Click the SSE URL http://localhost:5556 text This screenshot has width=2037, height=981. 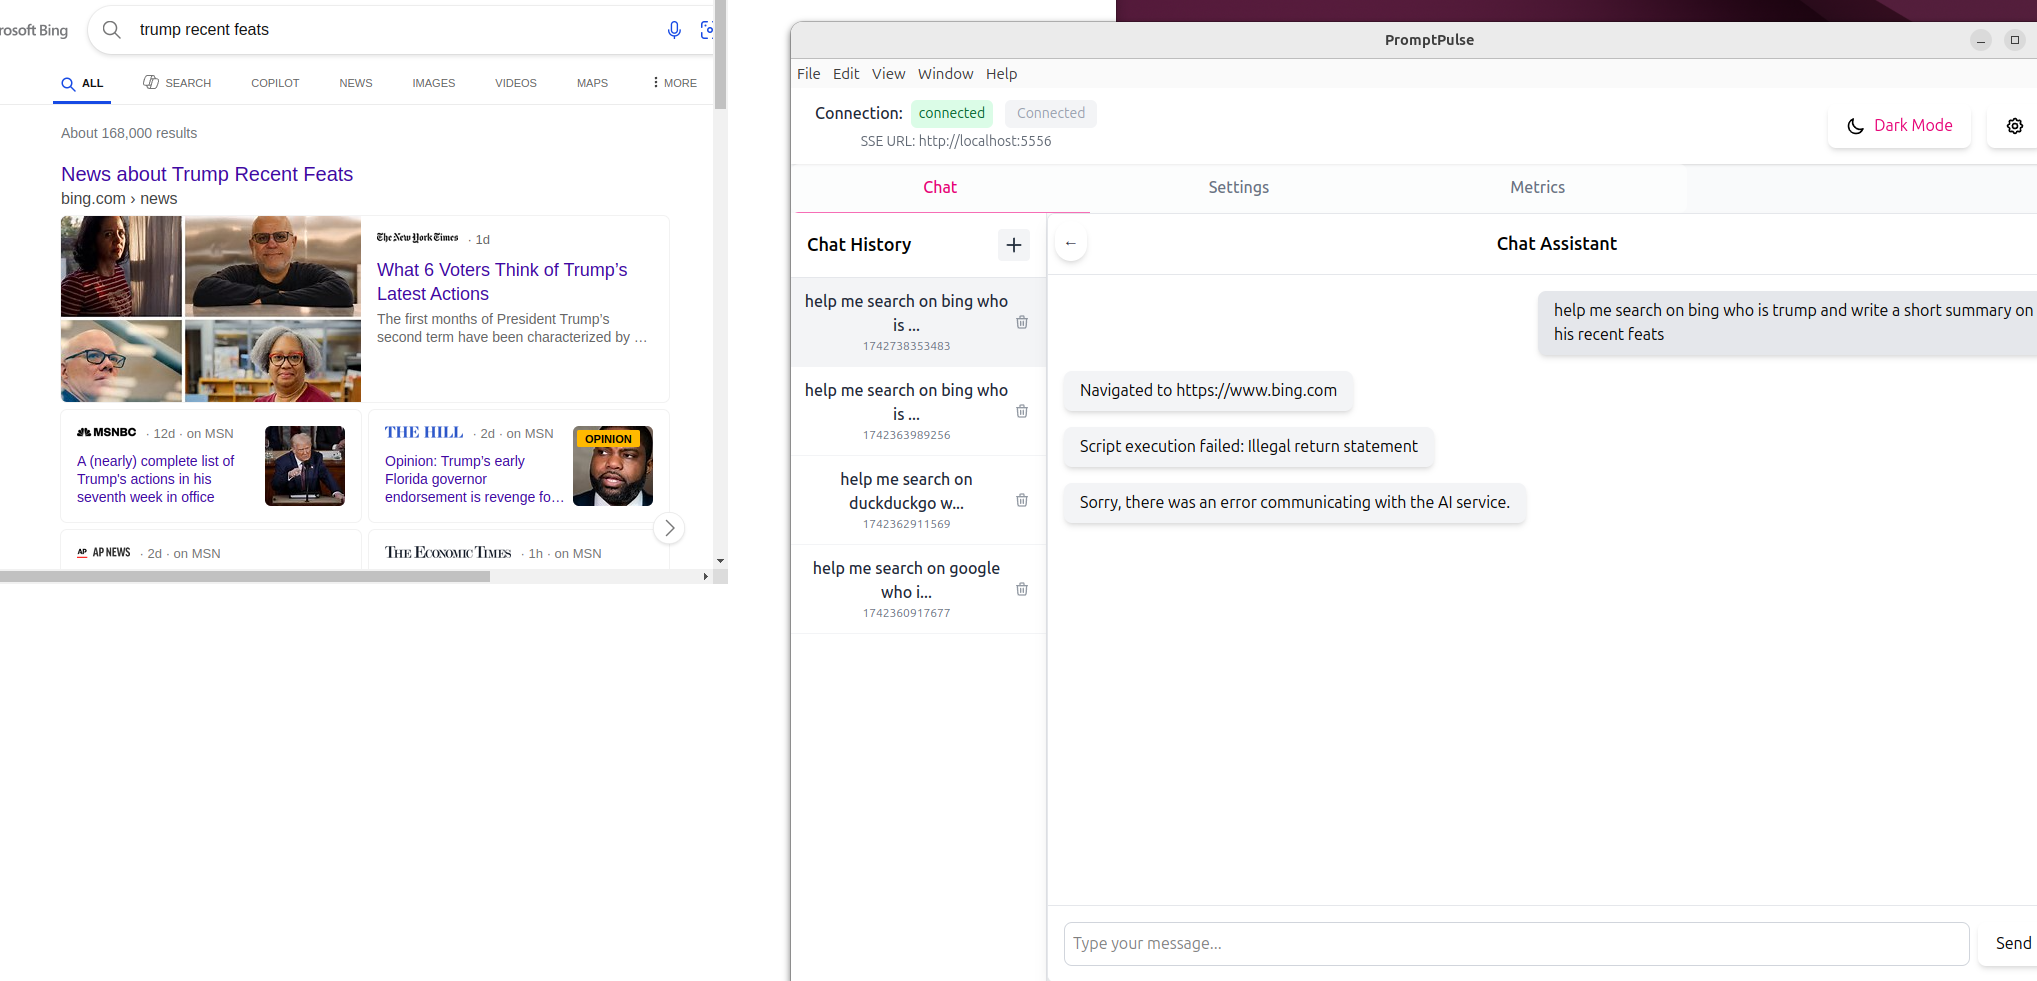956,141
